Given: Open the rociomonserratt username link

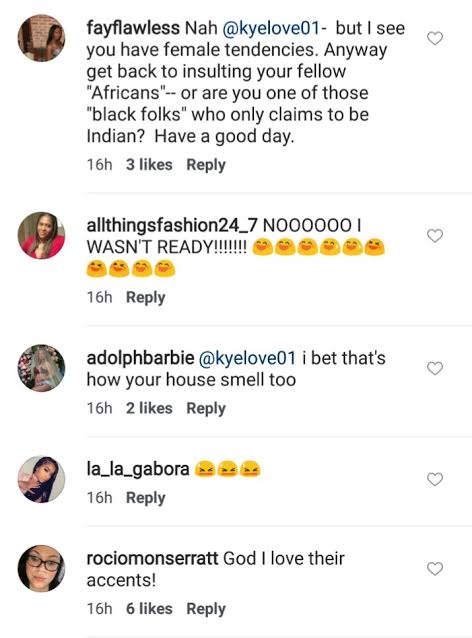Looking at the screenshot, I should 153,558.
